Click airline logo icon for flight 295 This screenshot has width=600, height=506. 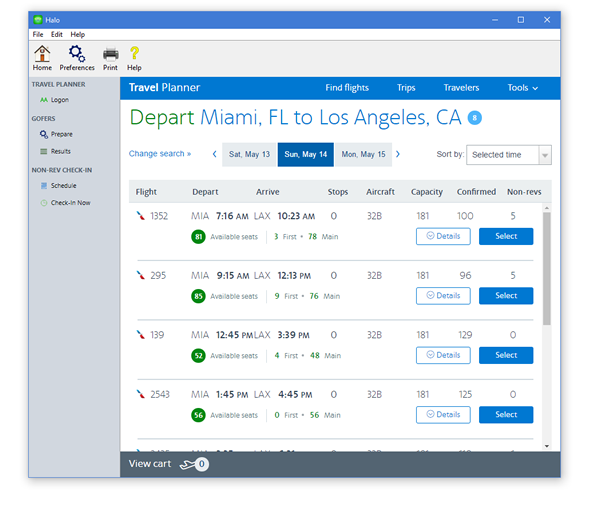click(x=141, y=275)
